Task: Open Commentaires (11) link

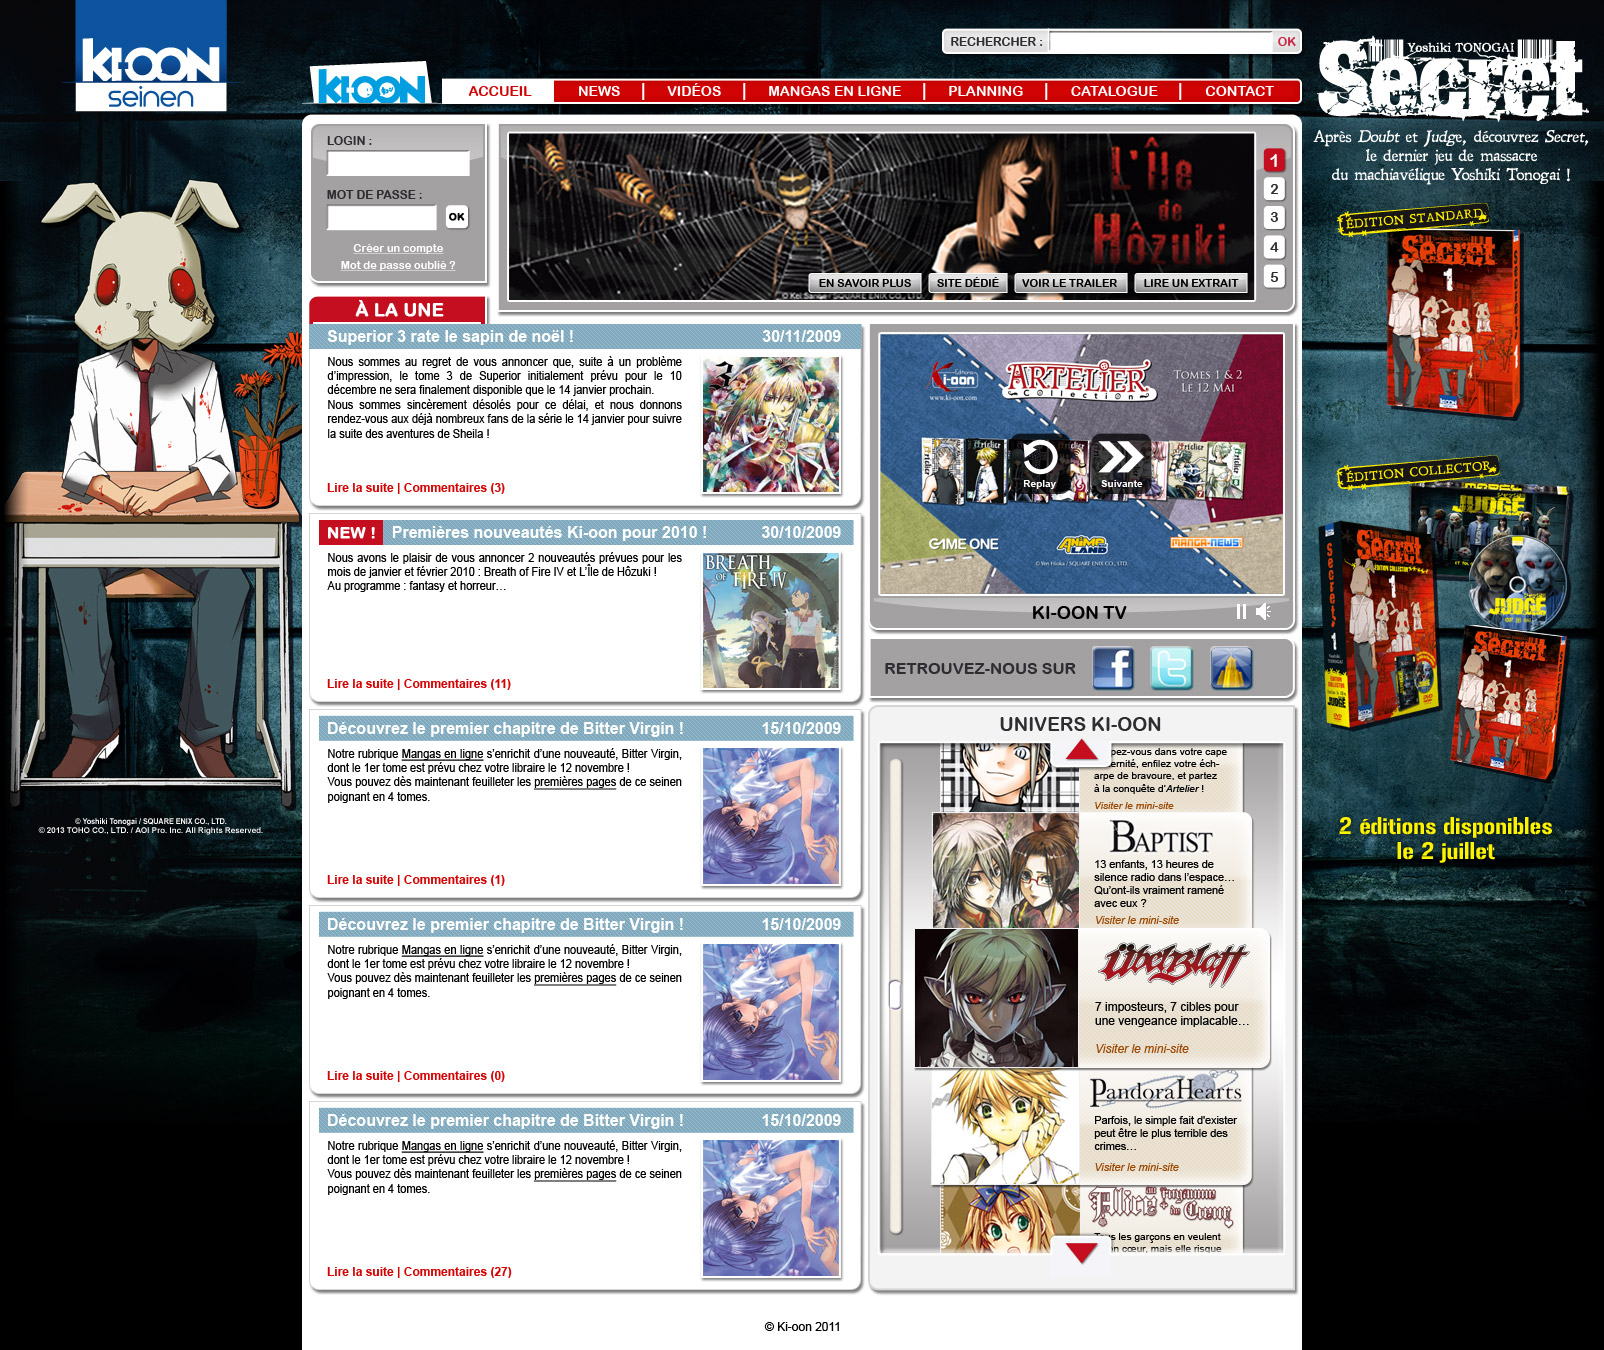Action: coord(457,684)
